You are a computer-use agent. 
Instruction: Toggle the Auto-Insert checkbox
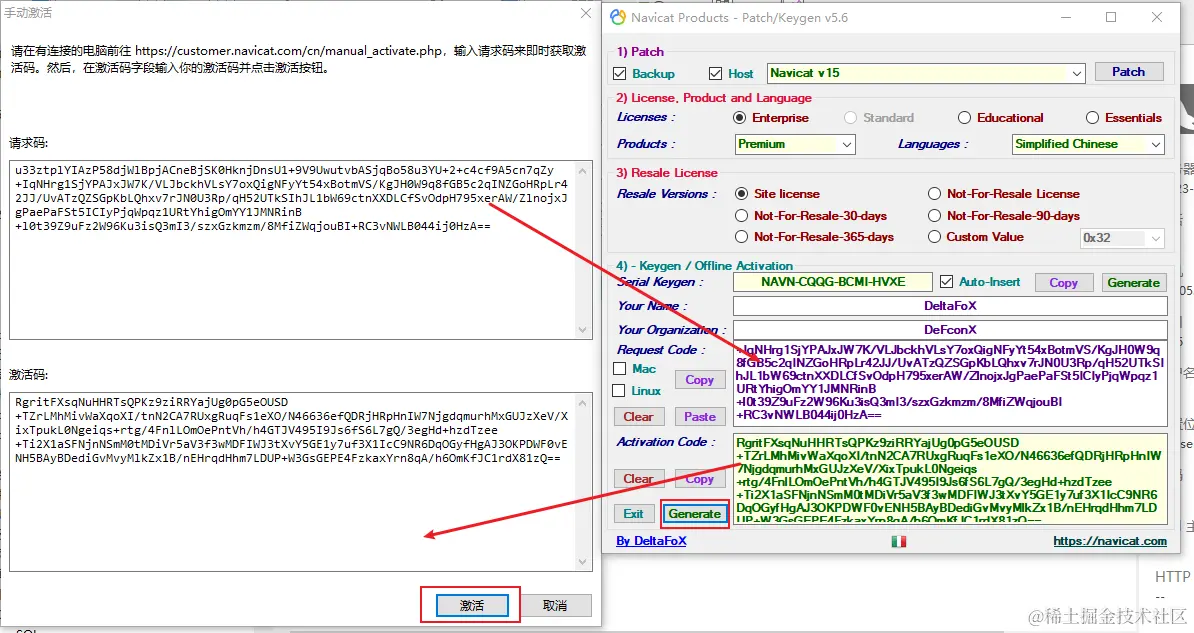point(946,282)
